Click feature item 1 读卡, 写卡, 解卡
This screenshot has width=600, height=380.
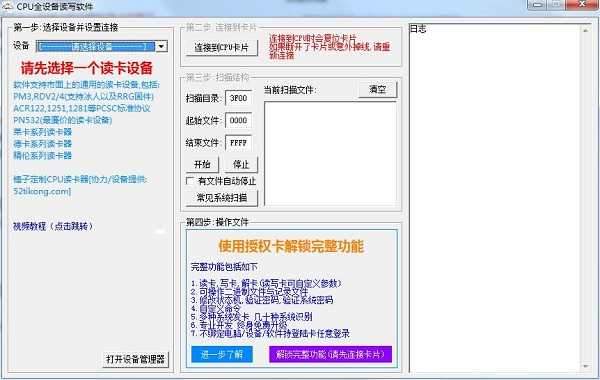click(266, 284)
